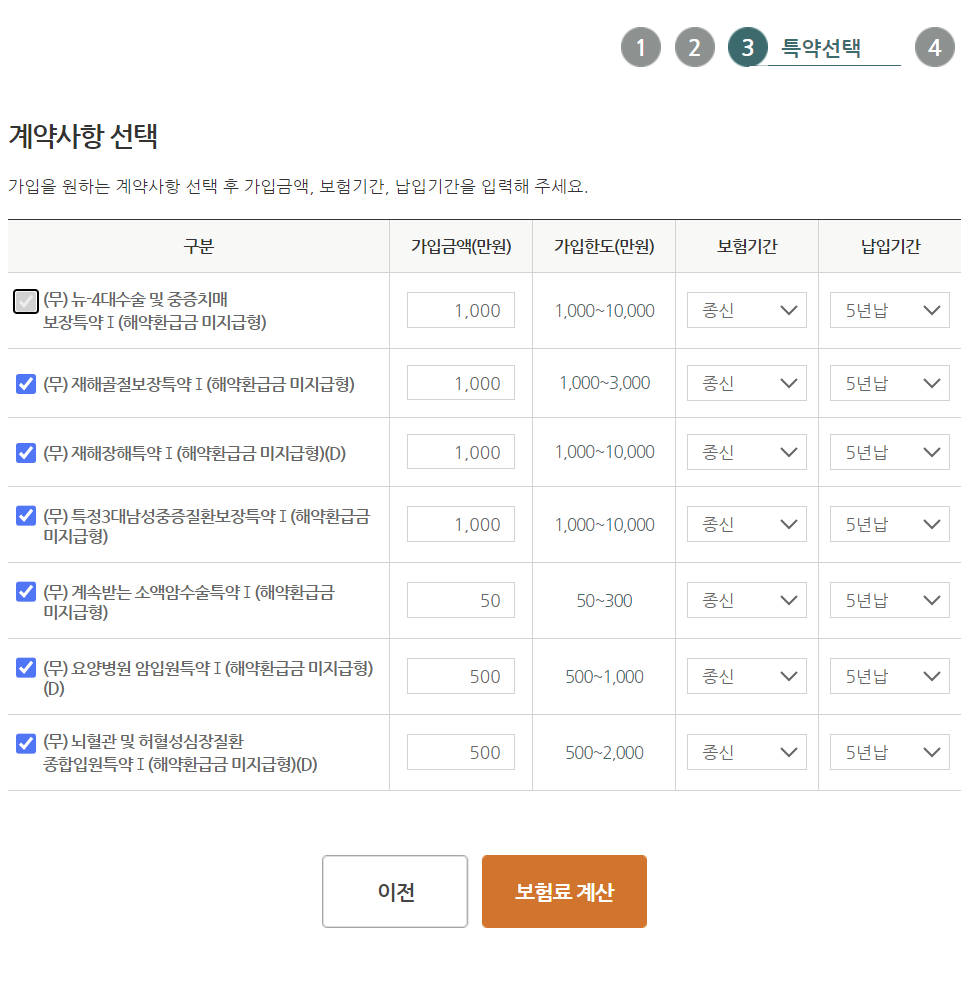Open 납입기간 dropdown for 소액암수술특약 row

click(890, 600)
